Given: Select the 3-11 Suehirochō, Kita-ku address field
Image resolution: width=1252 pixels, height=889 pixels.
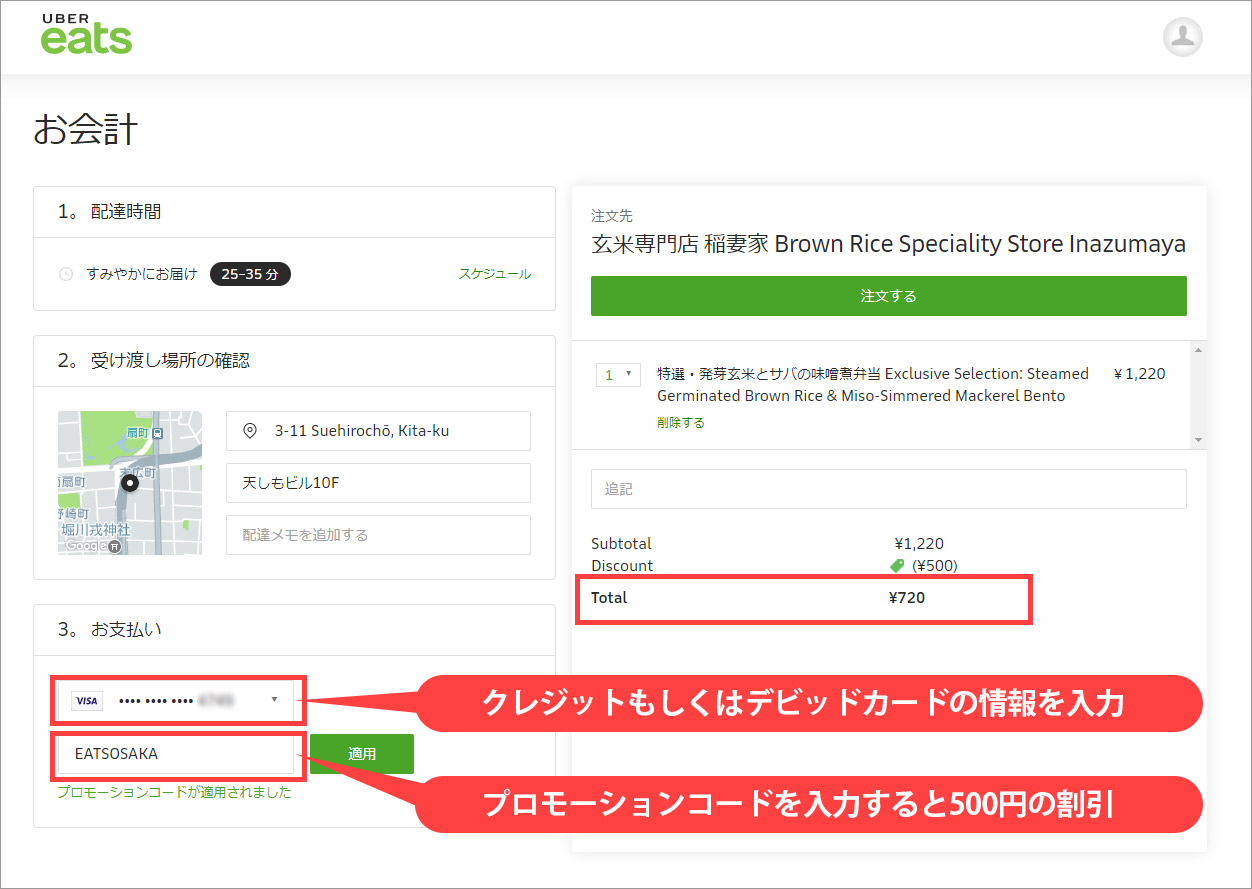Looking at the screenshot, I should pos(378,431).
